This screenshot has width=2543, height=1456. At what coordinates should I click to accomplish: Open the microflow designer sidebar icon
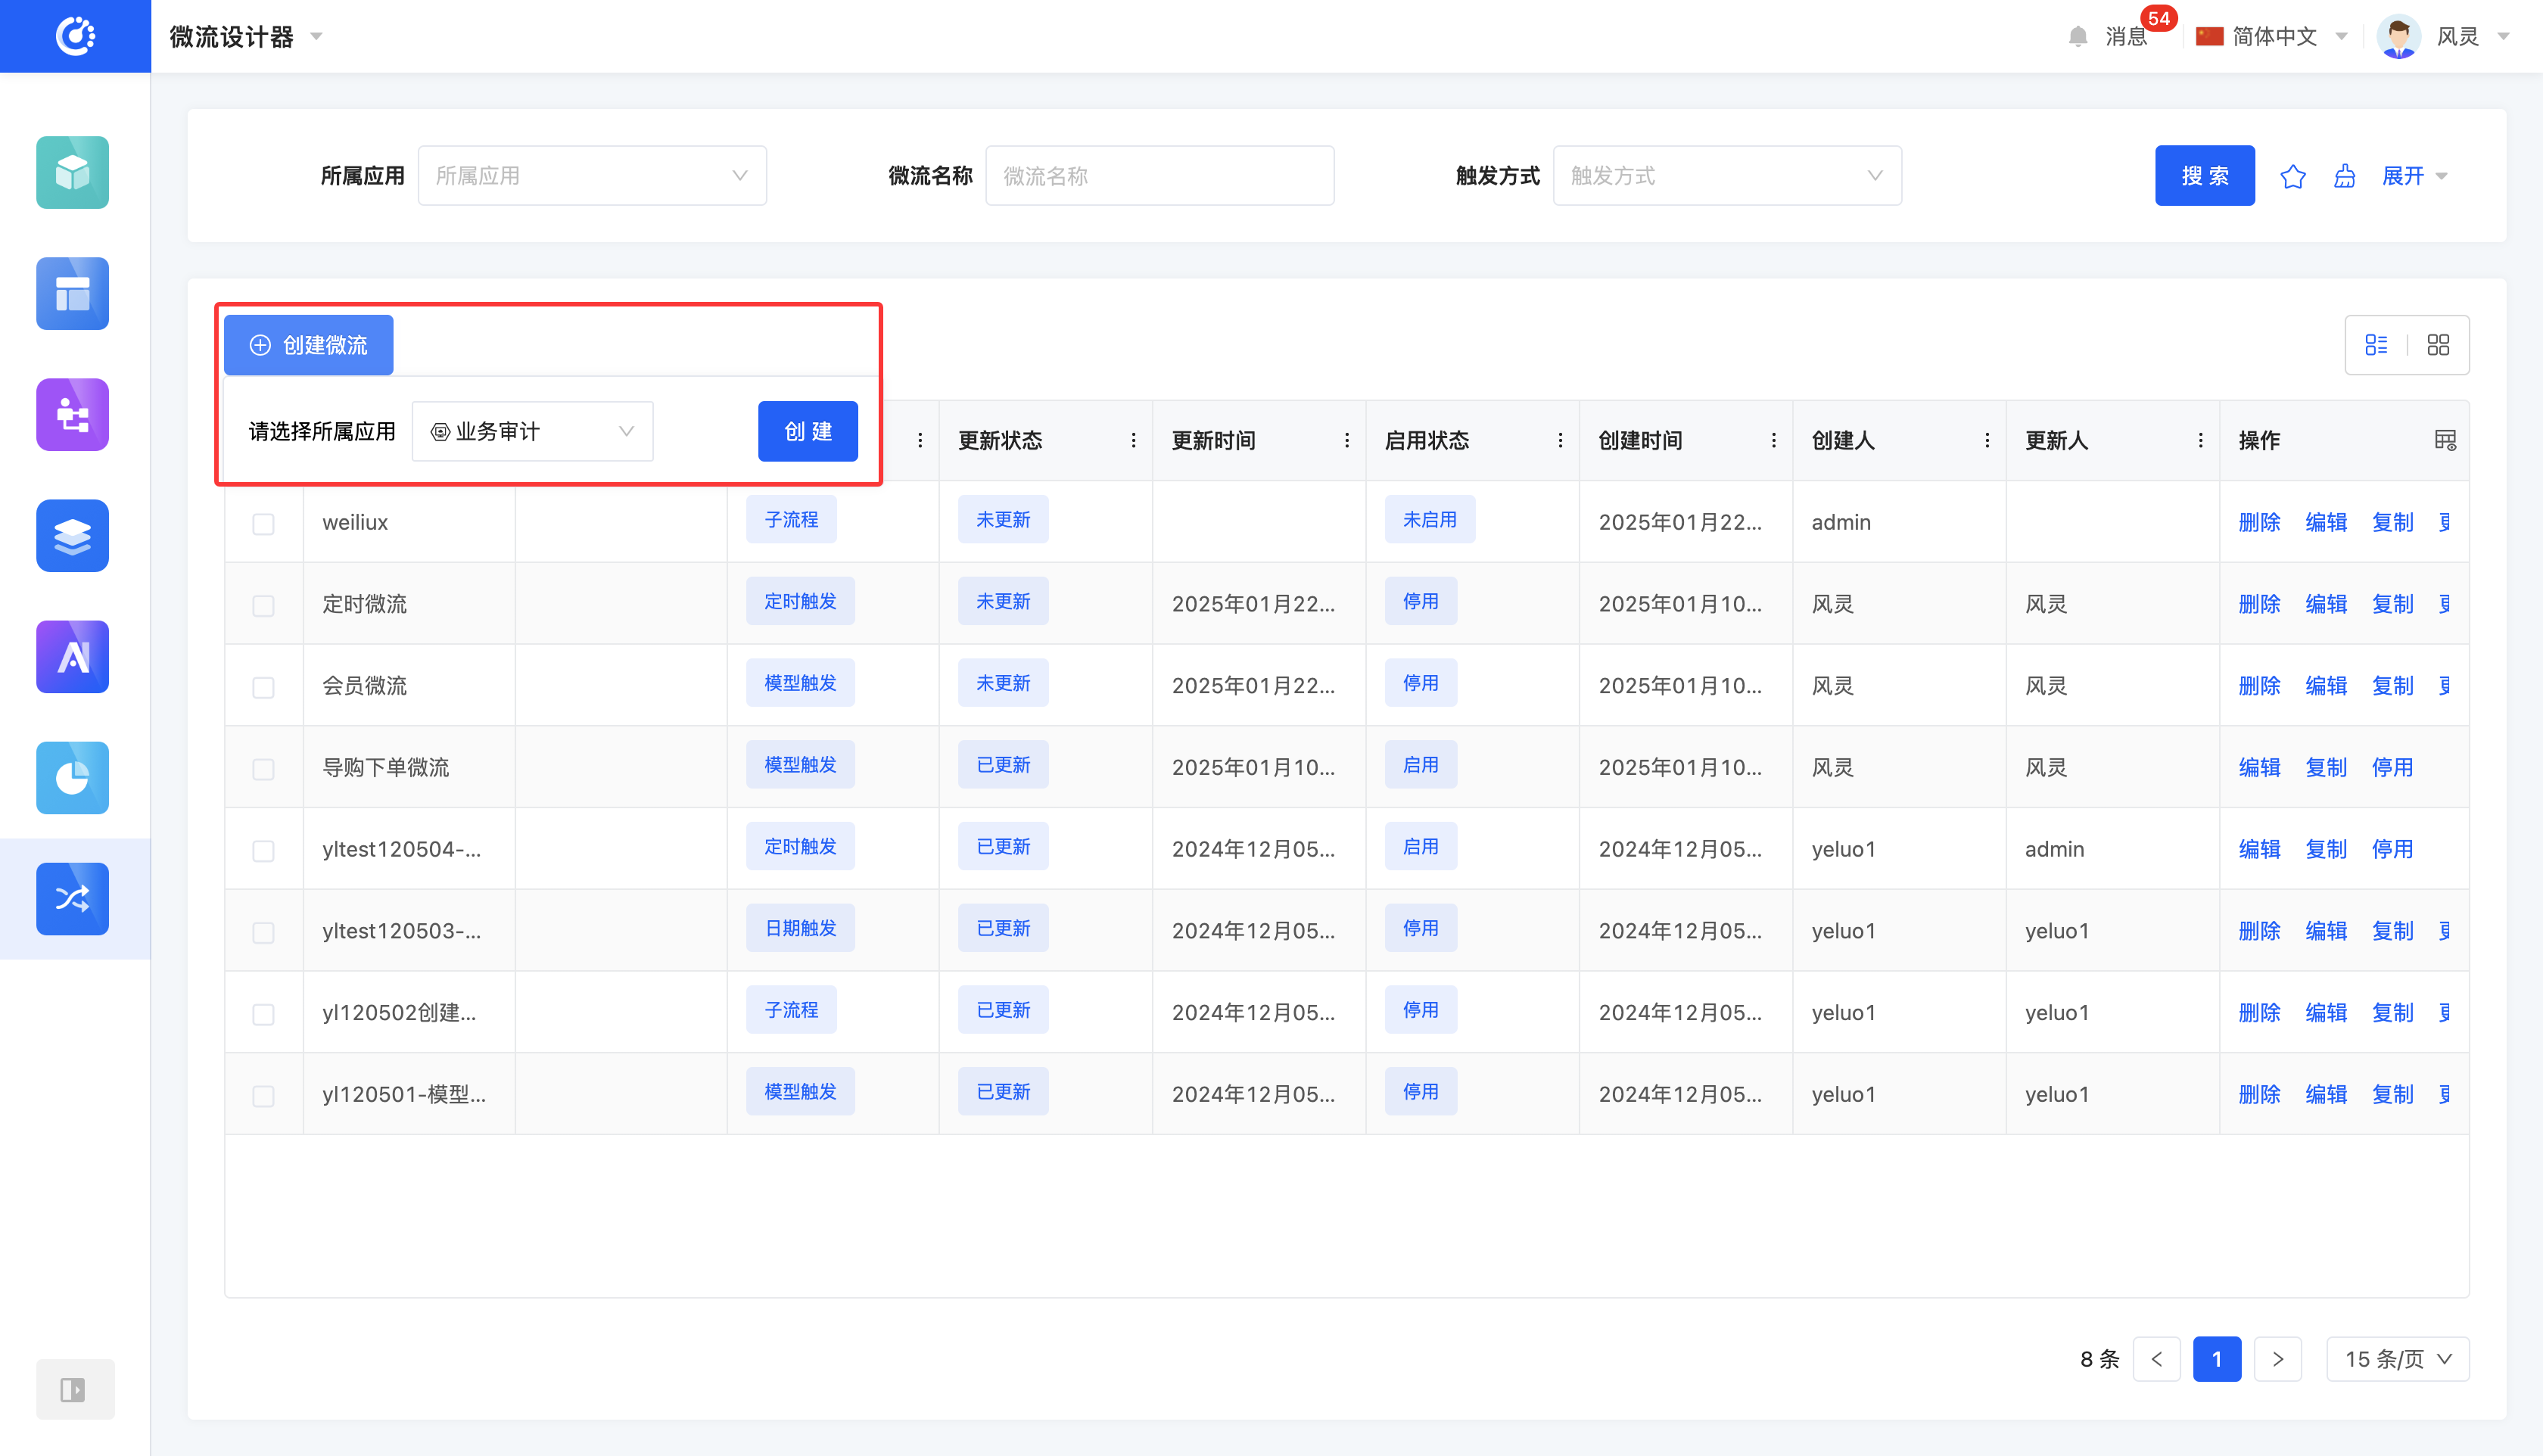(73, 898)
